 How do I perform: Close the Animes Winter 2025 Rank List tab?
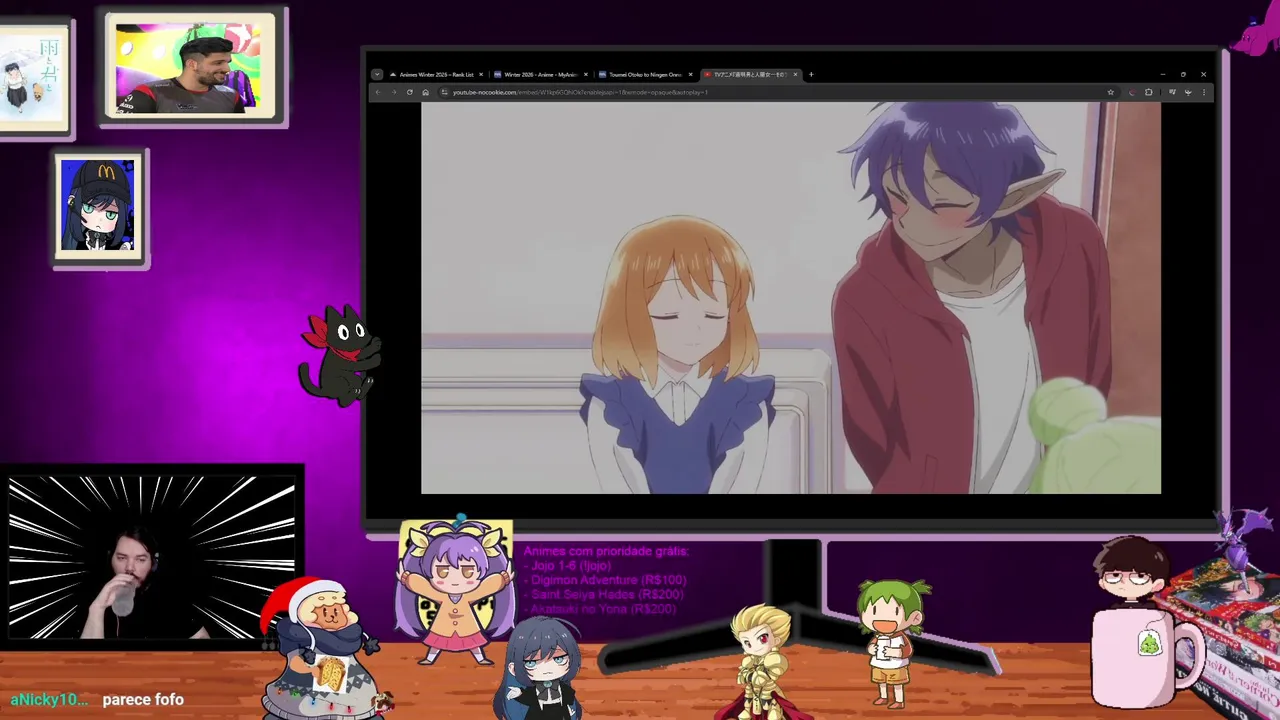481,74
